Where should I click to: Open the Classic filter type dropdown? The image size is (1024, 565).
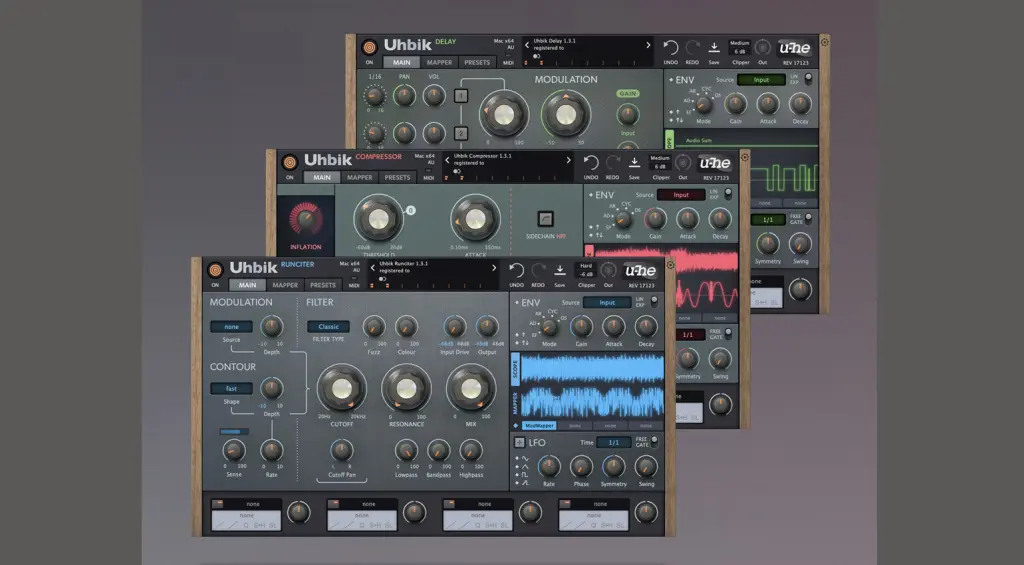coord(328,326)
